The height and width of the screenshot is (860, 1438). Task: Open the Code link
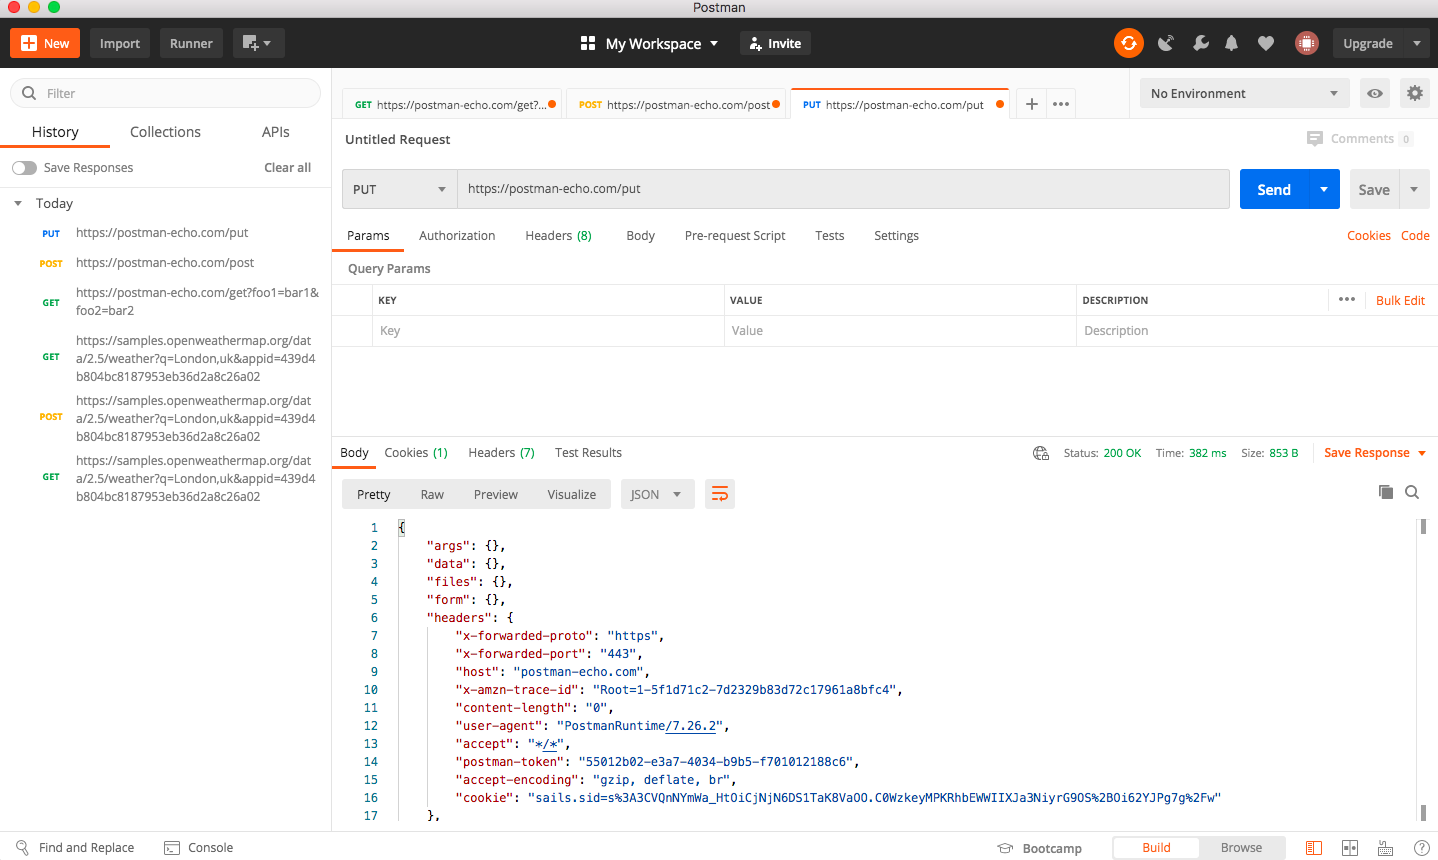coord(1415,236)
